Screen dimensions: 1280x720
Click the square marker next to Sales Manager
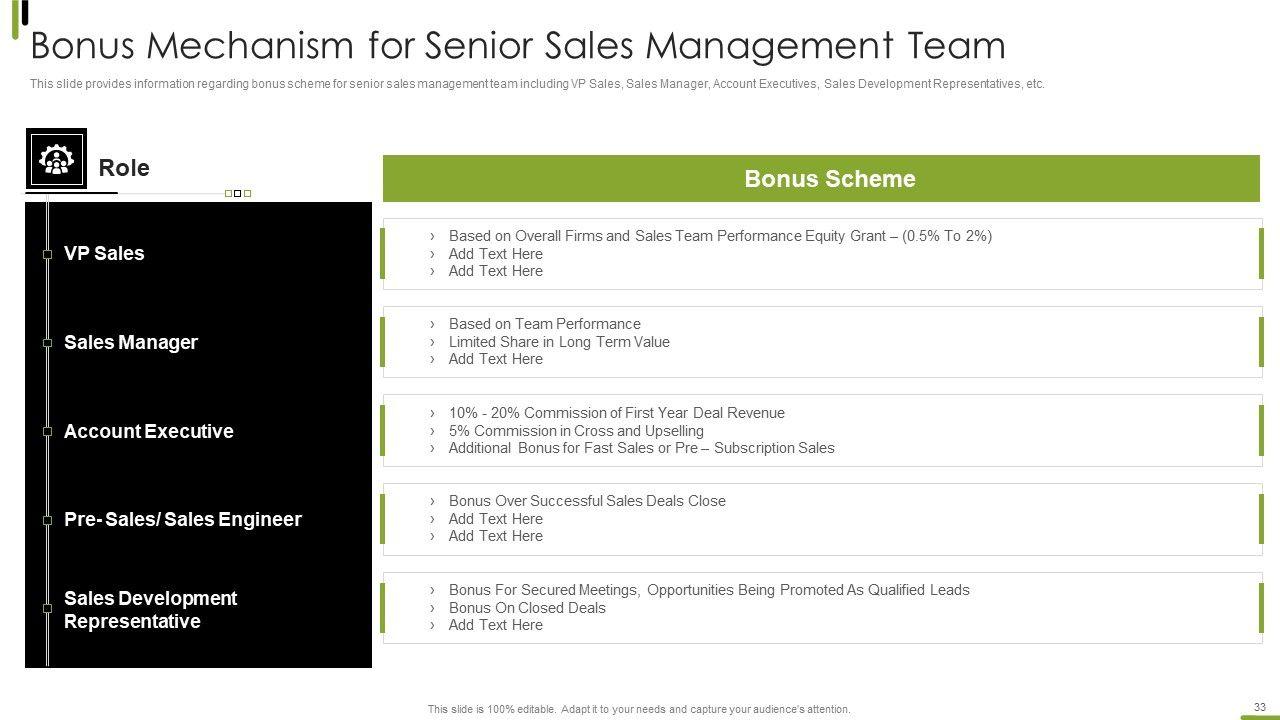[47, 343]
